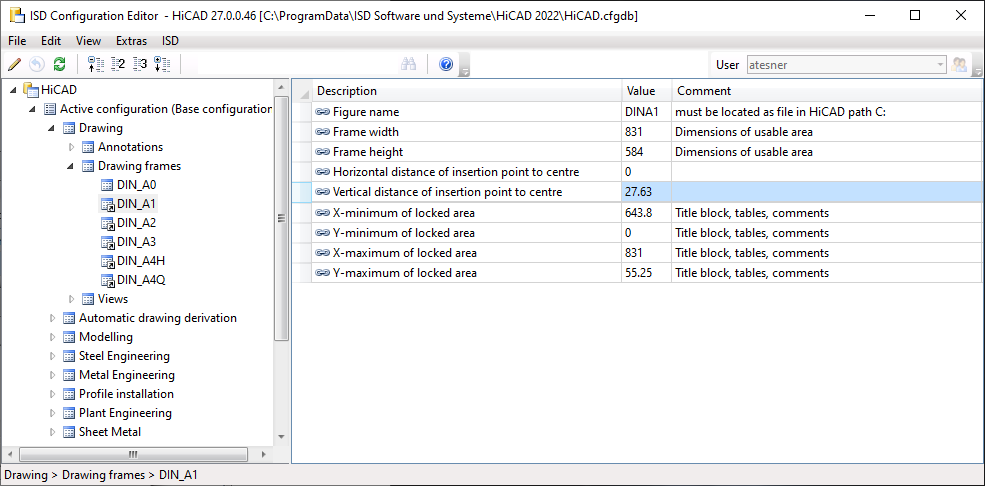Click tree horizontal scrollbar right arrow
Image resolution: width=985 pixels, height=486 pixels.
click(264, 454)
